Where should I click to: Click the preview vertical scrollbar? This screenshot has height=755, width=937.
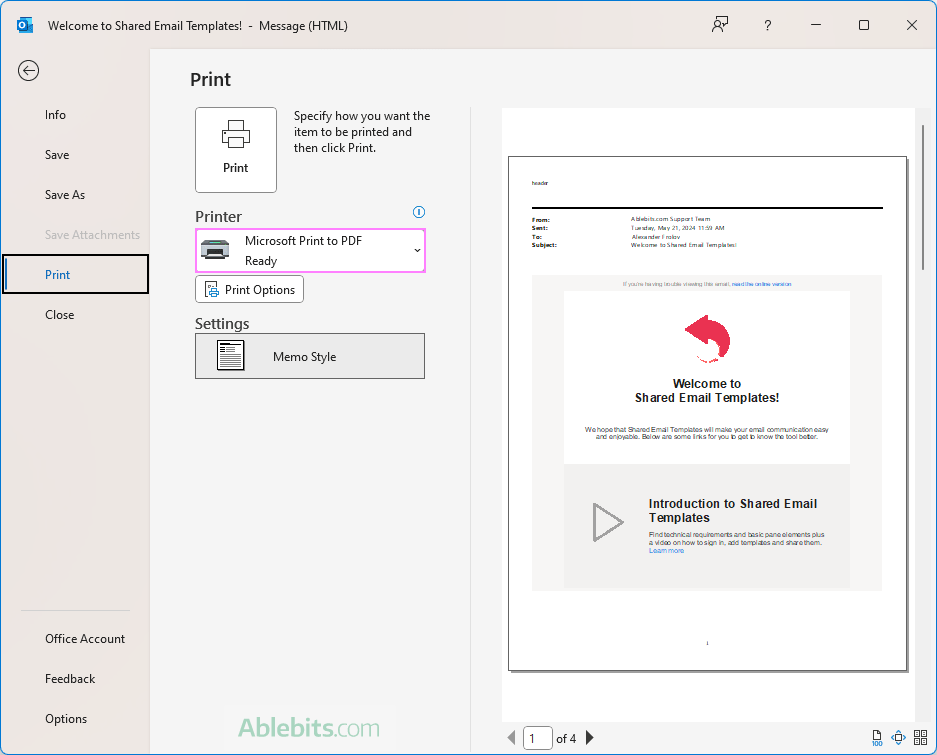click(x=923, y=197)
